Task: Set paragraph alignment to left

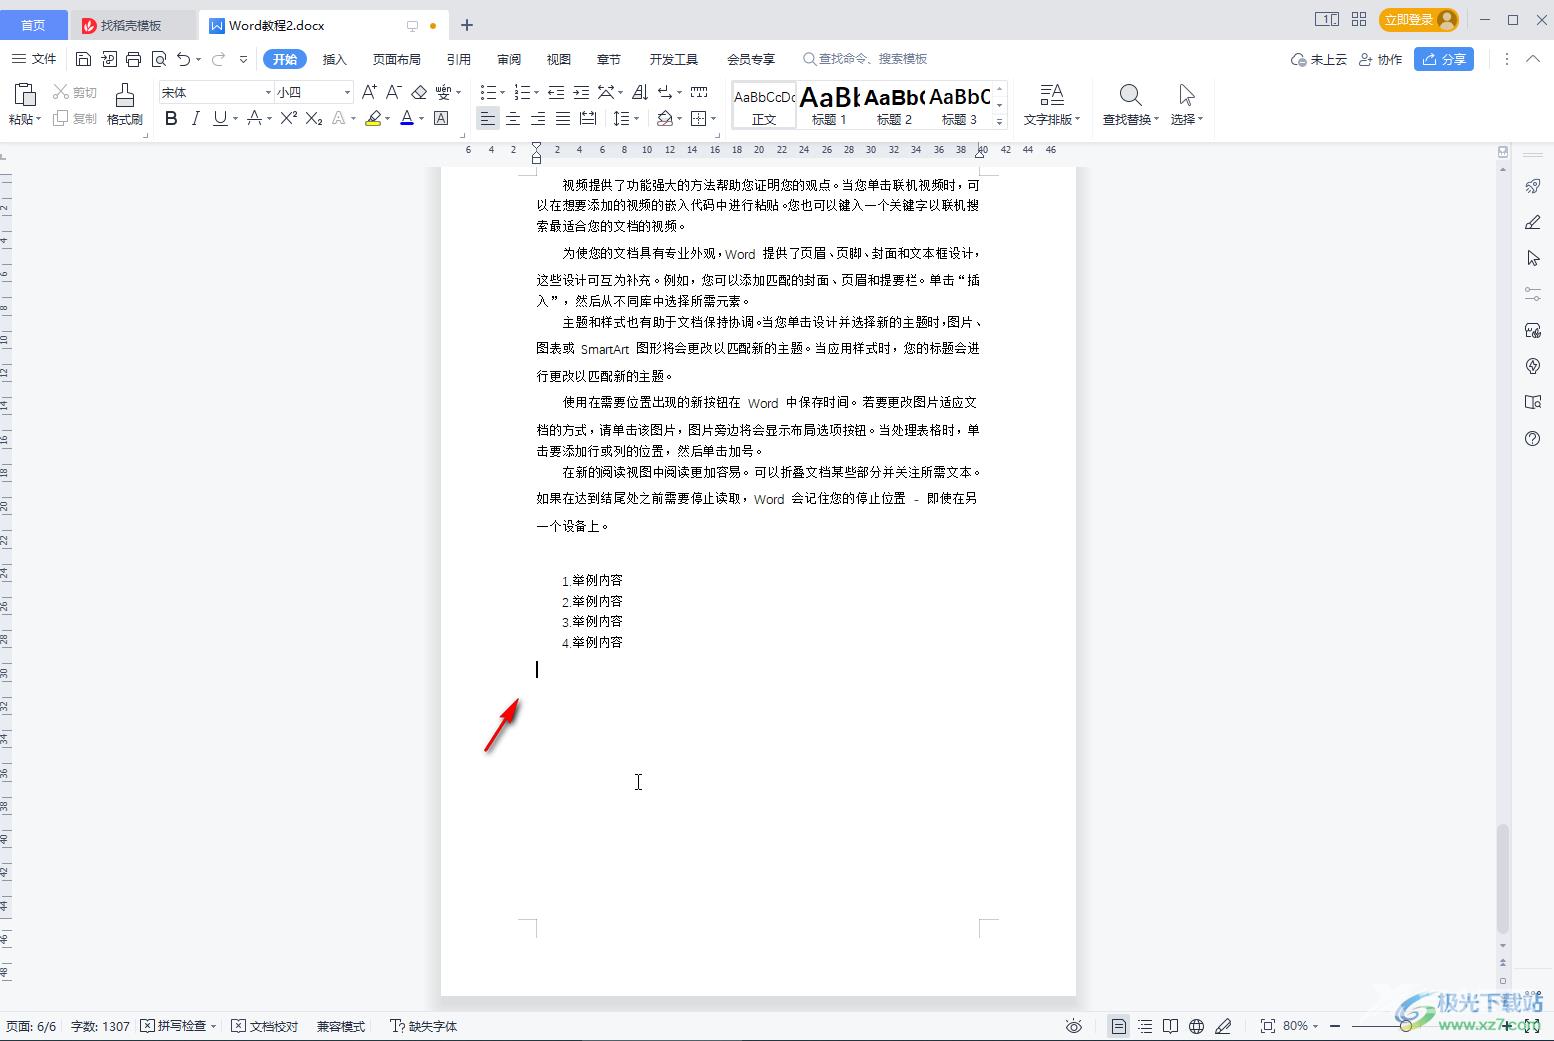Action: [x=487, y=118]
